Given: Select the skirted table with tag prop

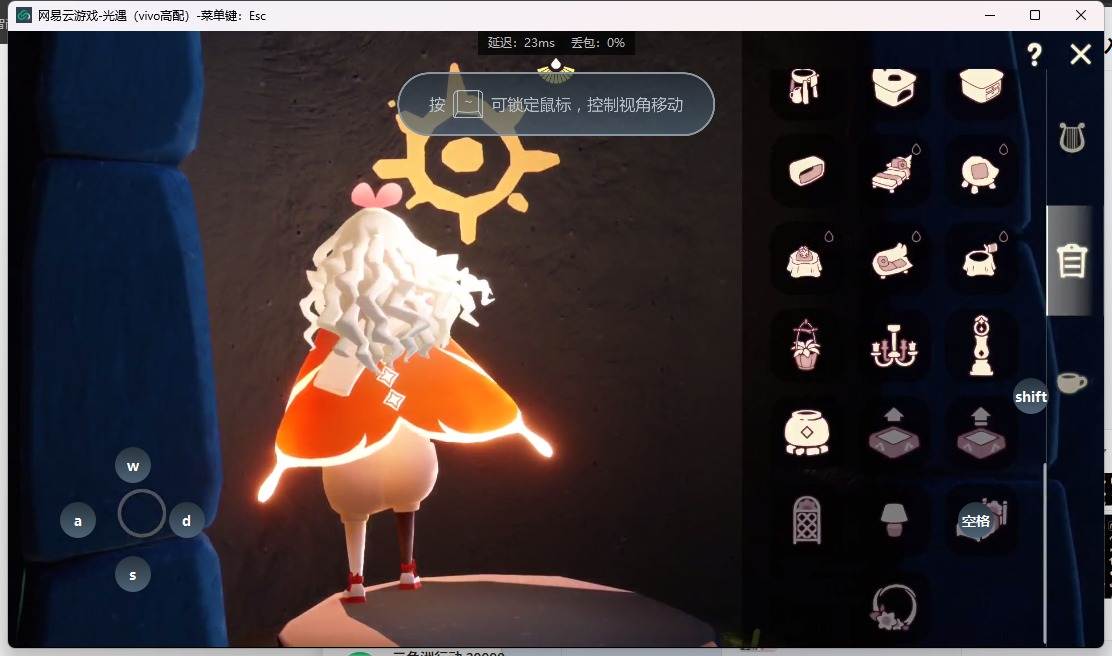Looking at the screenshot, I should 981,260.
